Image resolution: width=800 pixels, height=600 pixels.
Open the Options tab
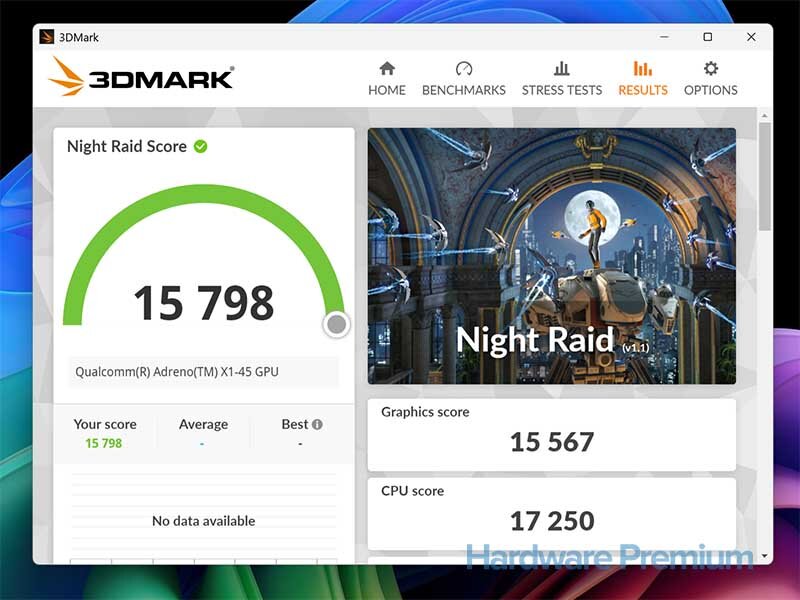tap(711, 79)
